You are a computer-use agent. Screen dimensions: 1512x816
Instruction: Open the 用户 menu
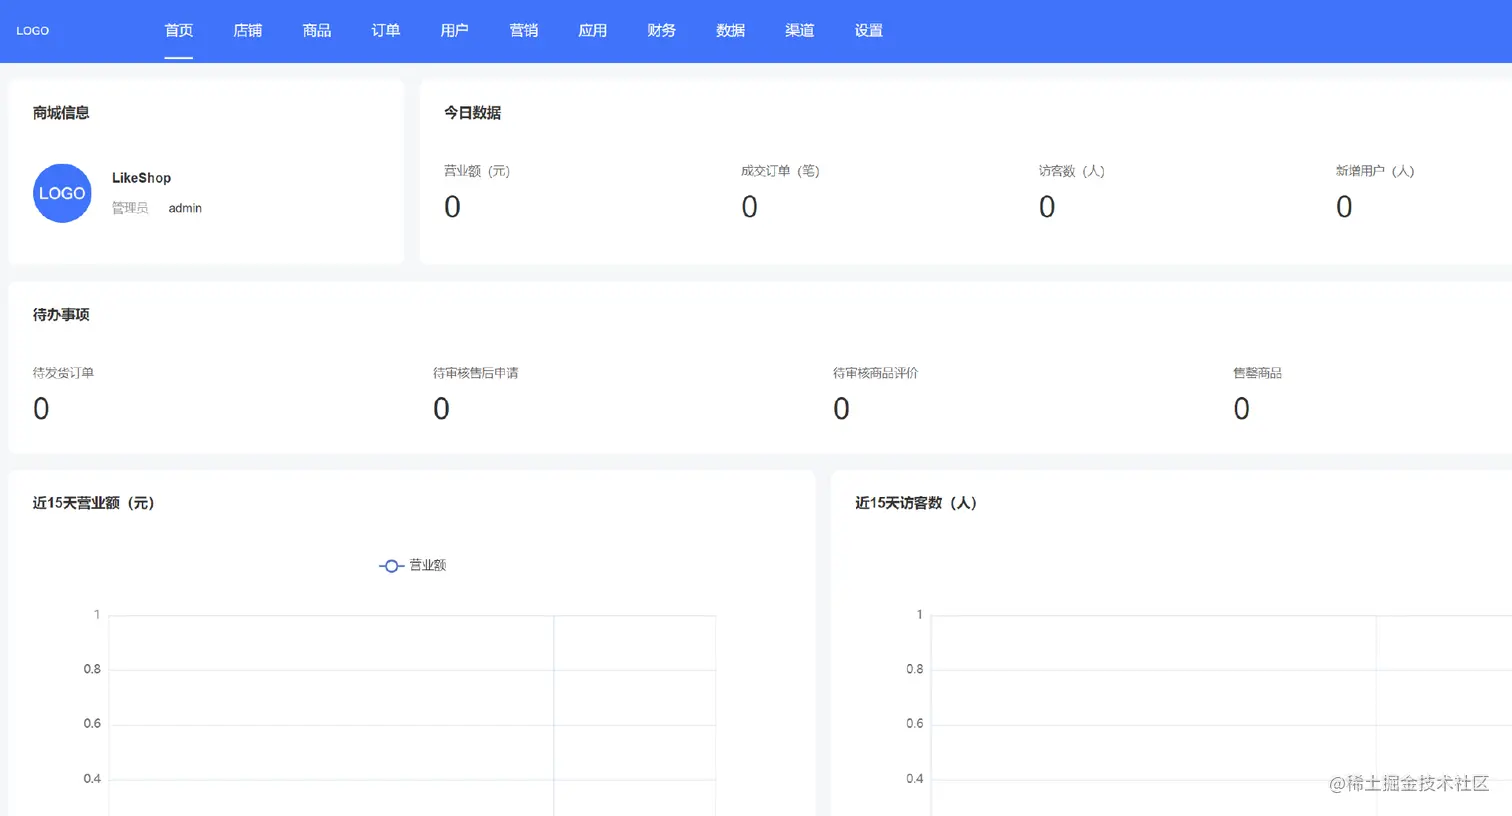pos(455,31)
